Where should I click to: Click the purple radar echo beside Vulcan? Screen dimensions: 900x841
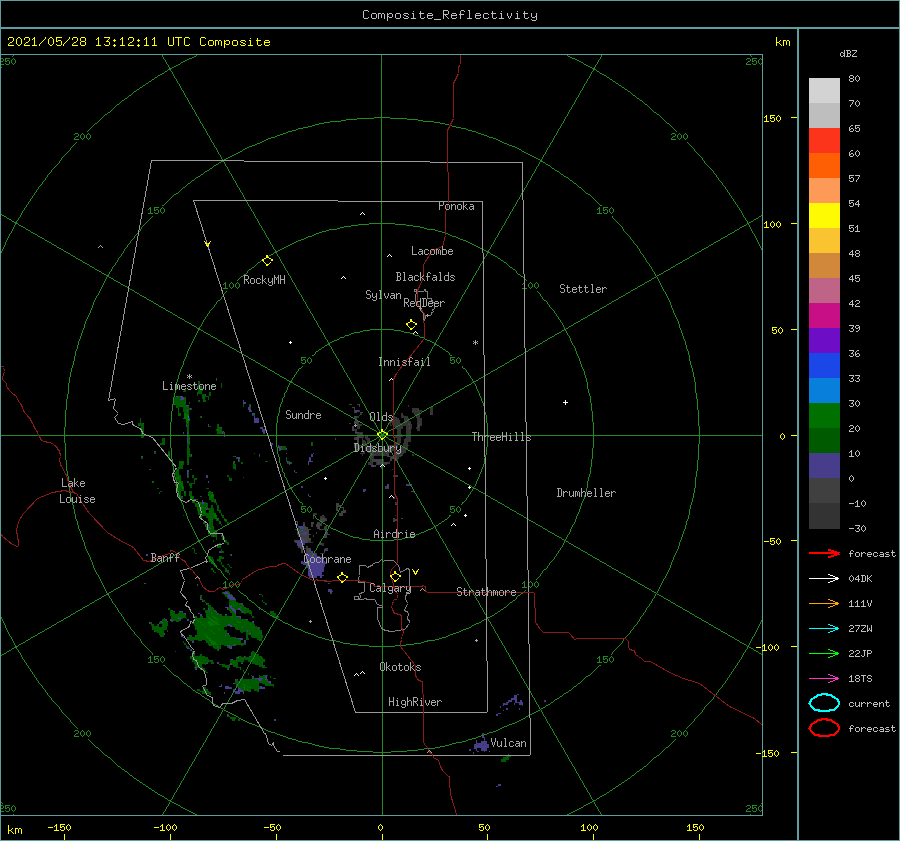click(x=481, y=745)
